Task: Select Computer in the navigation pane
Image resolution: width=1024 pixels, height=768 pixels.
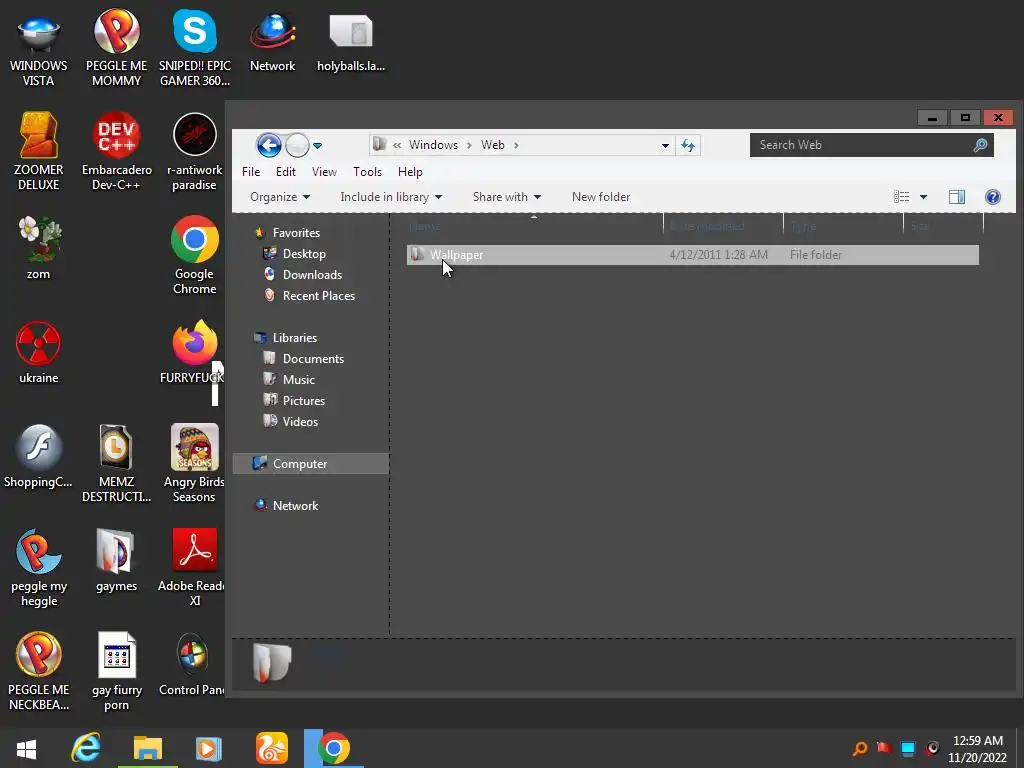Action: (x=311, y=464)
